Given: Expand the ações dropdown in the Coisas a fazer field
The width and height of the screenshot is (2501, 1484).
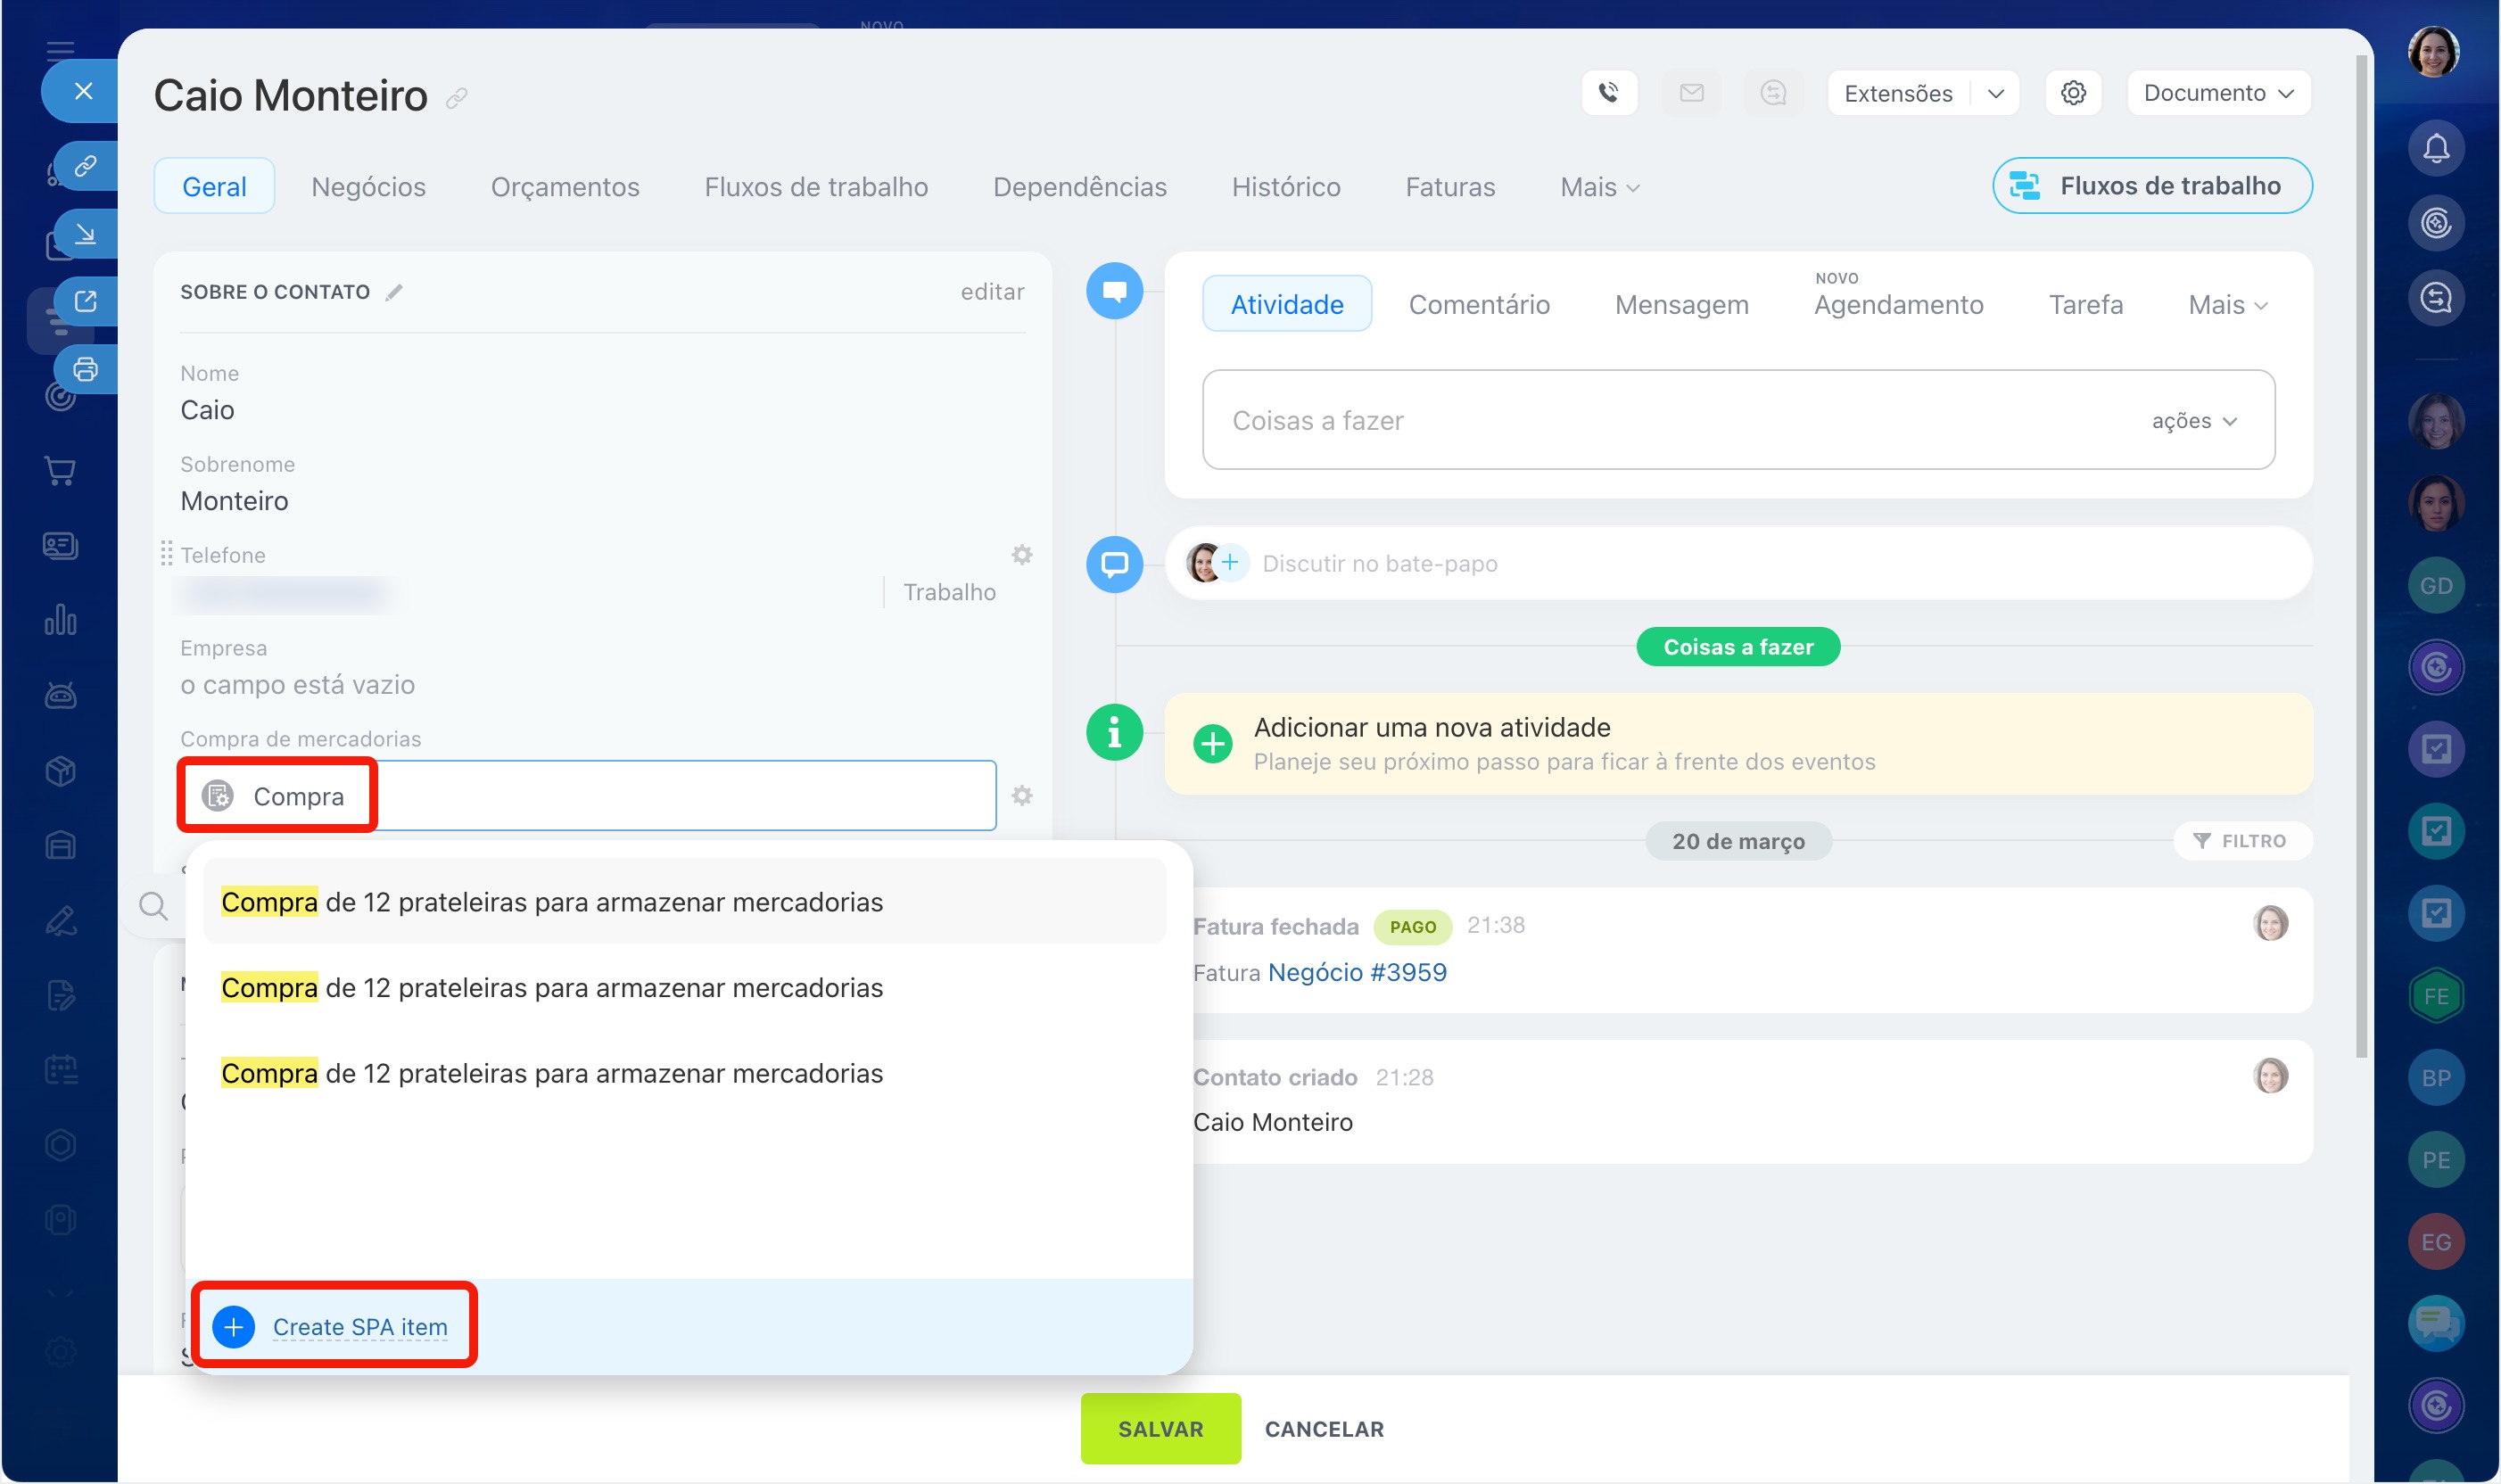Looking at the screenshot, I should tap(2194, 421).
